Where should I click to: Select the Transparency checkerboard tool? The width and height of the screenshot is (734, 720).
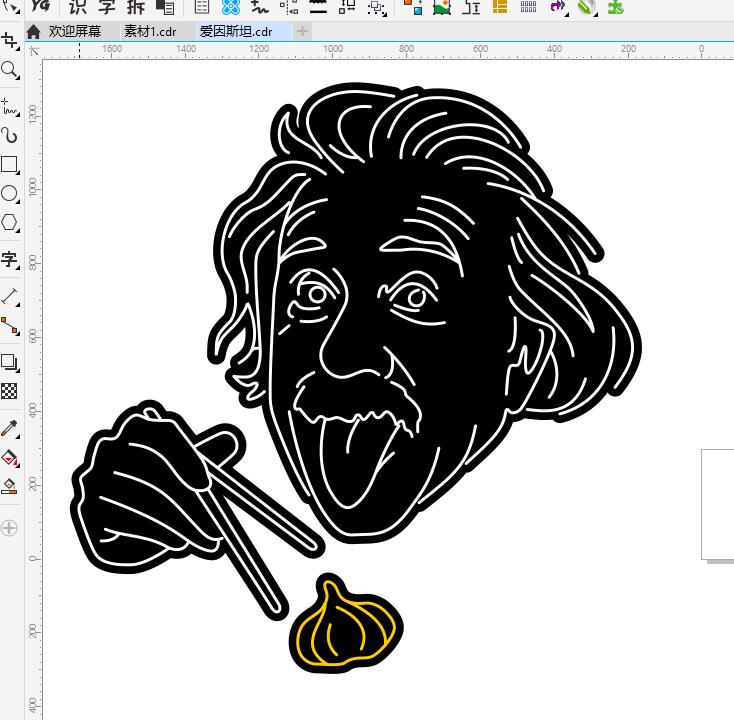pos(8,391)
